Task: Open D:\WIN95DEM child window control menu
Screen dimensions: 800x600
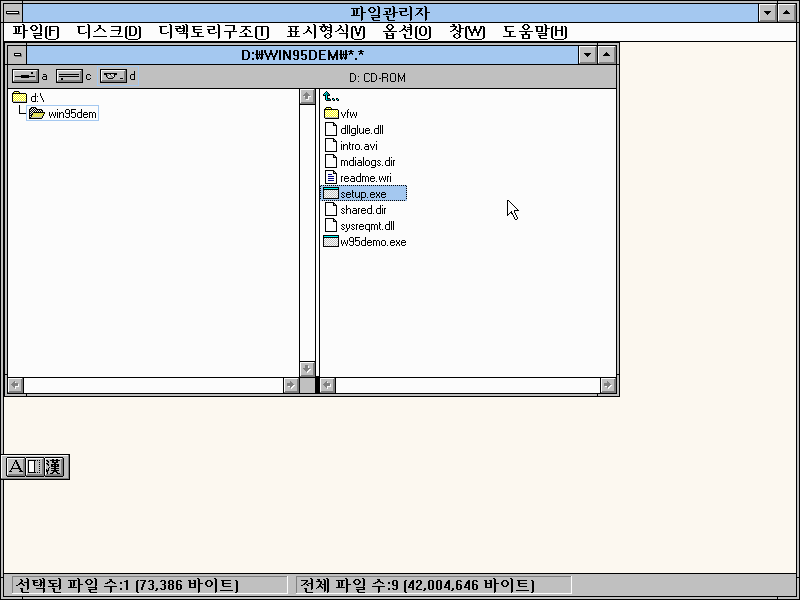Action: pos(17,55)
